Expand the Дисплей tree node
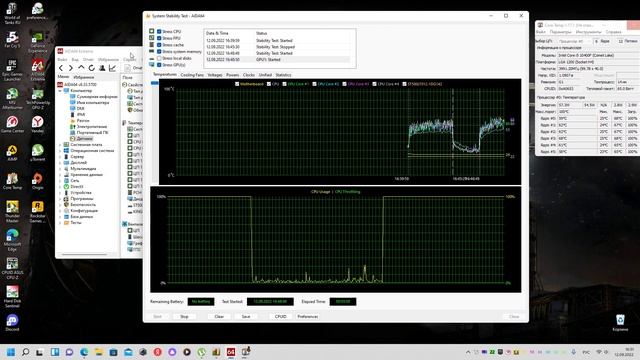The image size is (640, 360). [60, 162]
